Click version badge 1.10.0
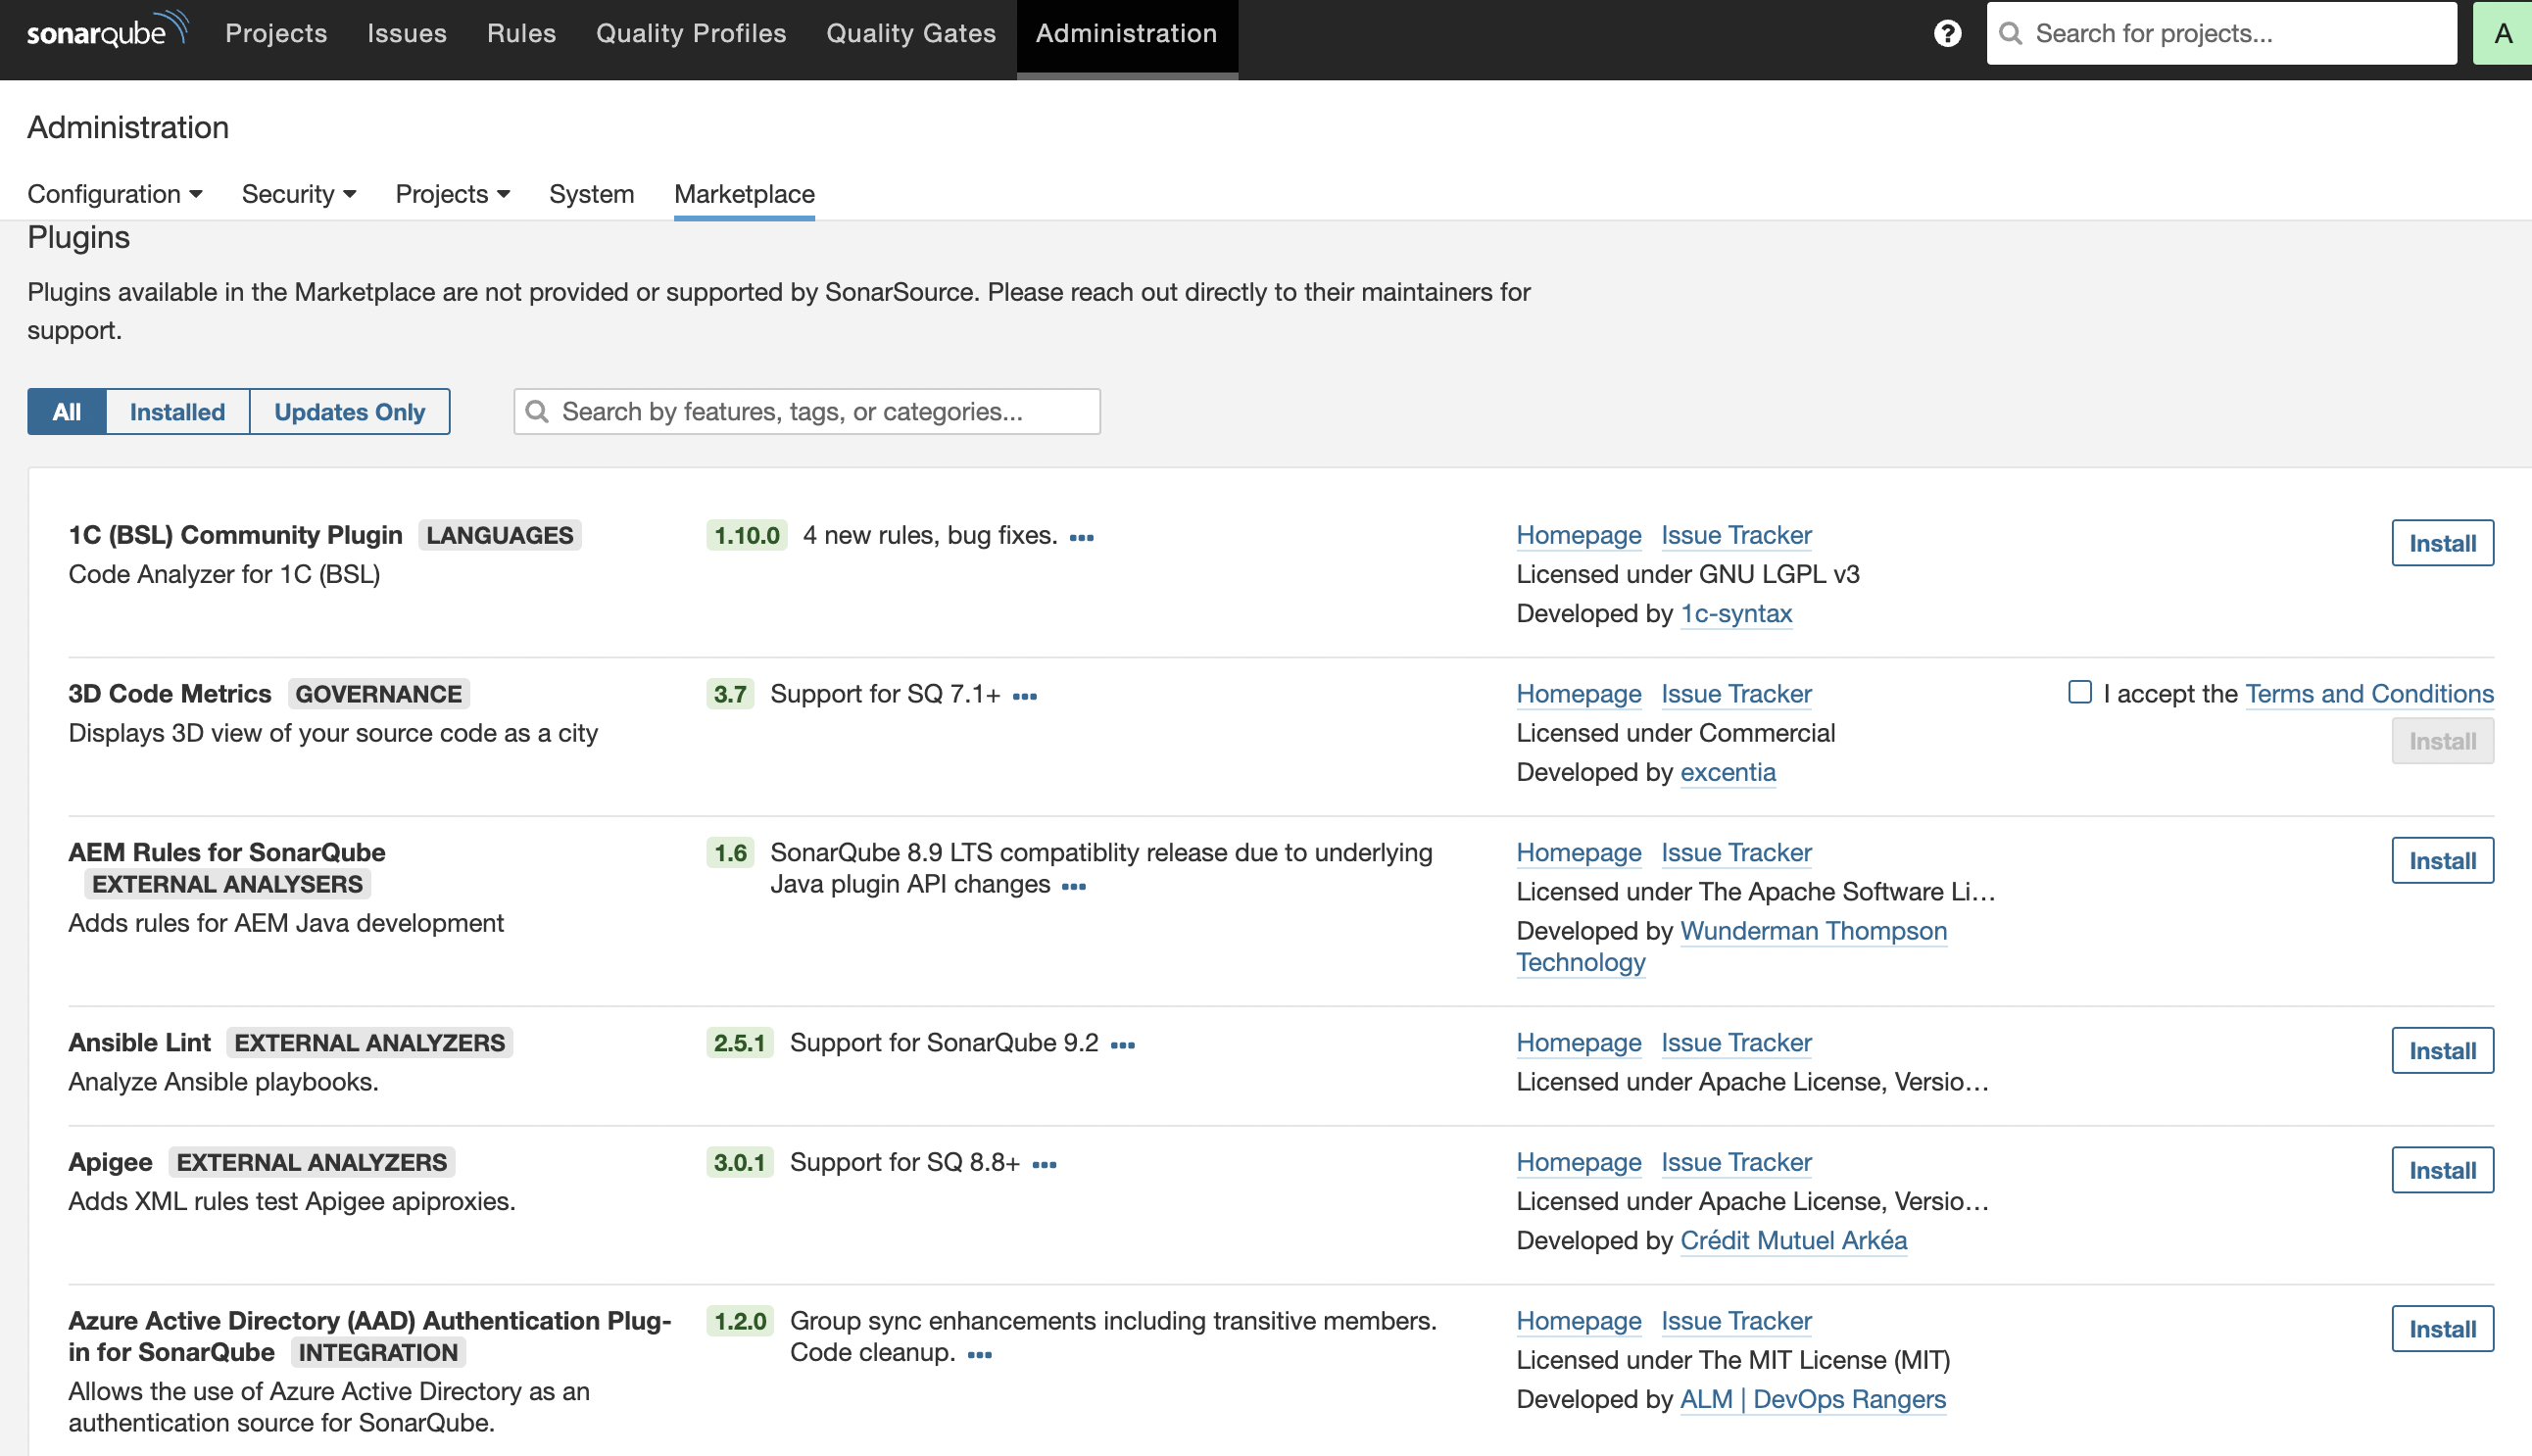Image resolution: width=2532 pixels, height=1456 pixels. coord(746,535)
